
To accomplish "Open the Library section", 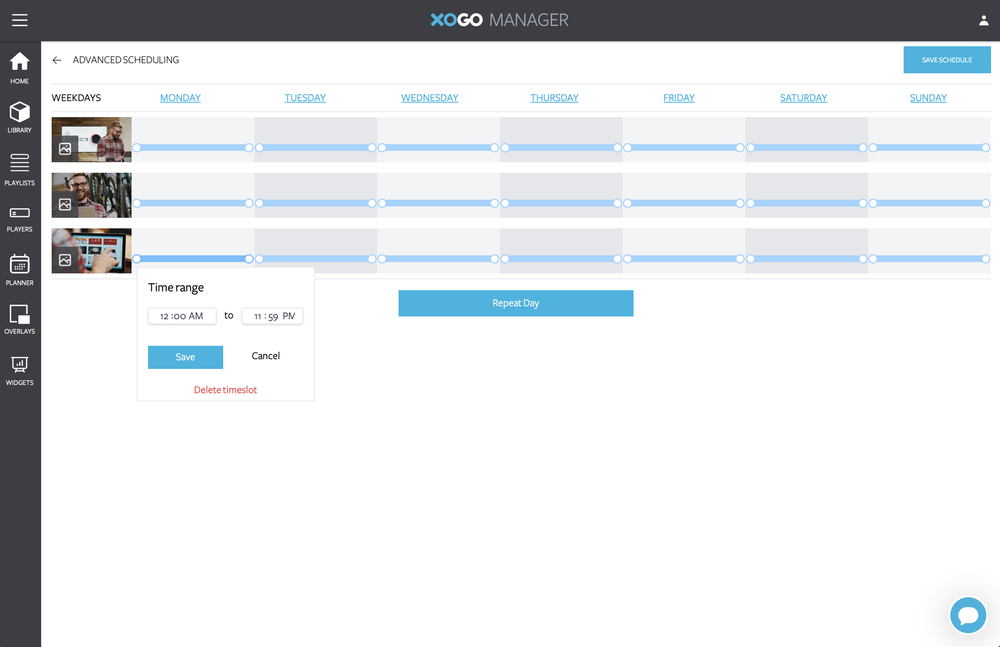I will (19, 118).
